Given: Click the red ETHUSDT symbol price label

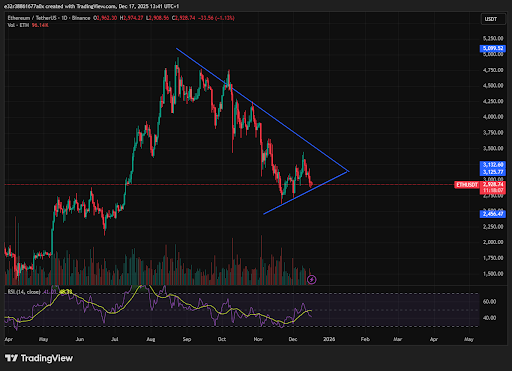Looking at the screenshot, I should 467,185.
